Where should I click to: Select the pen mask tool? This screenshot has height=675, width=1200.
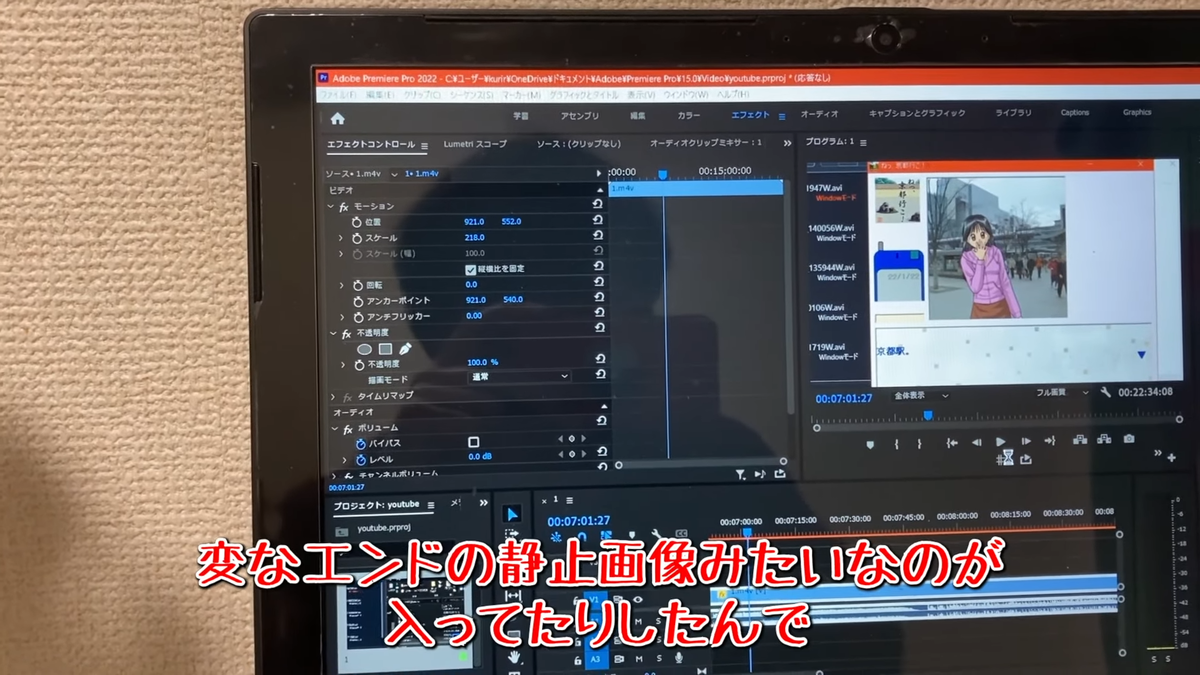405,348
